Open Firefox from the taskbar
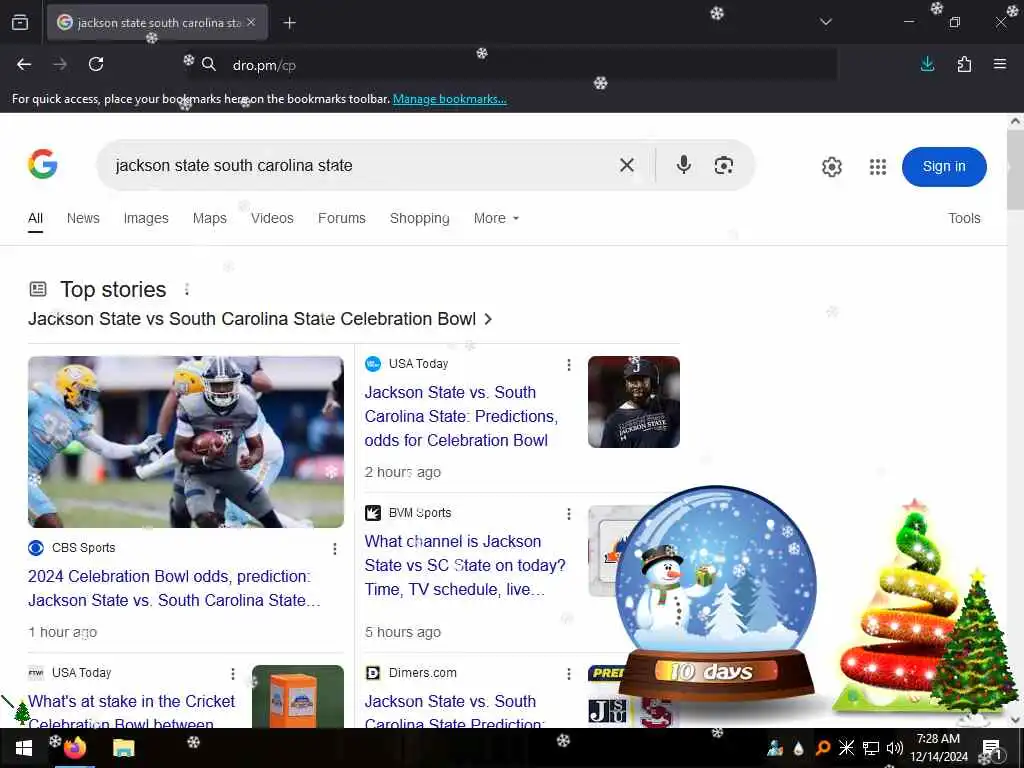This screenshot has height=768, width=1024. (x=74, y=748)
